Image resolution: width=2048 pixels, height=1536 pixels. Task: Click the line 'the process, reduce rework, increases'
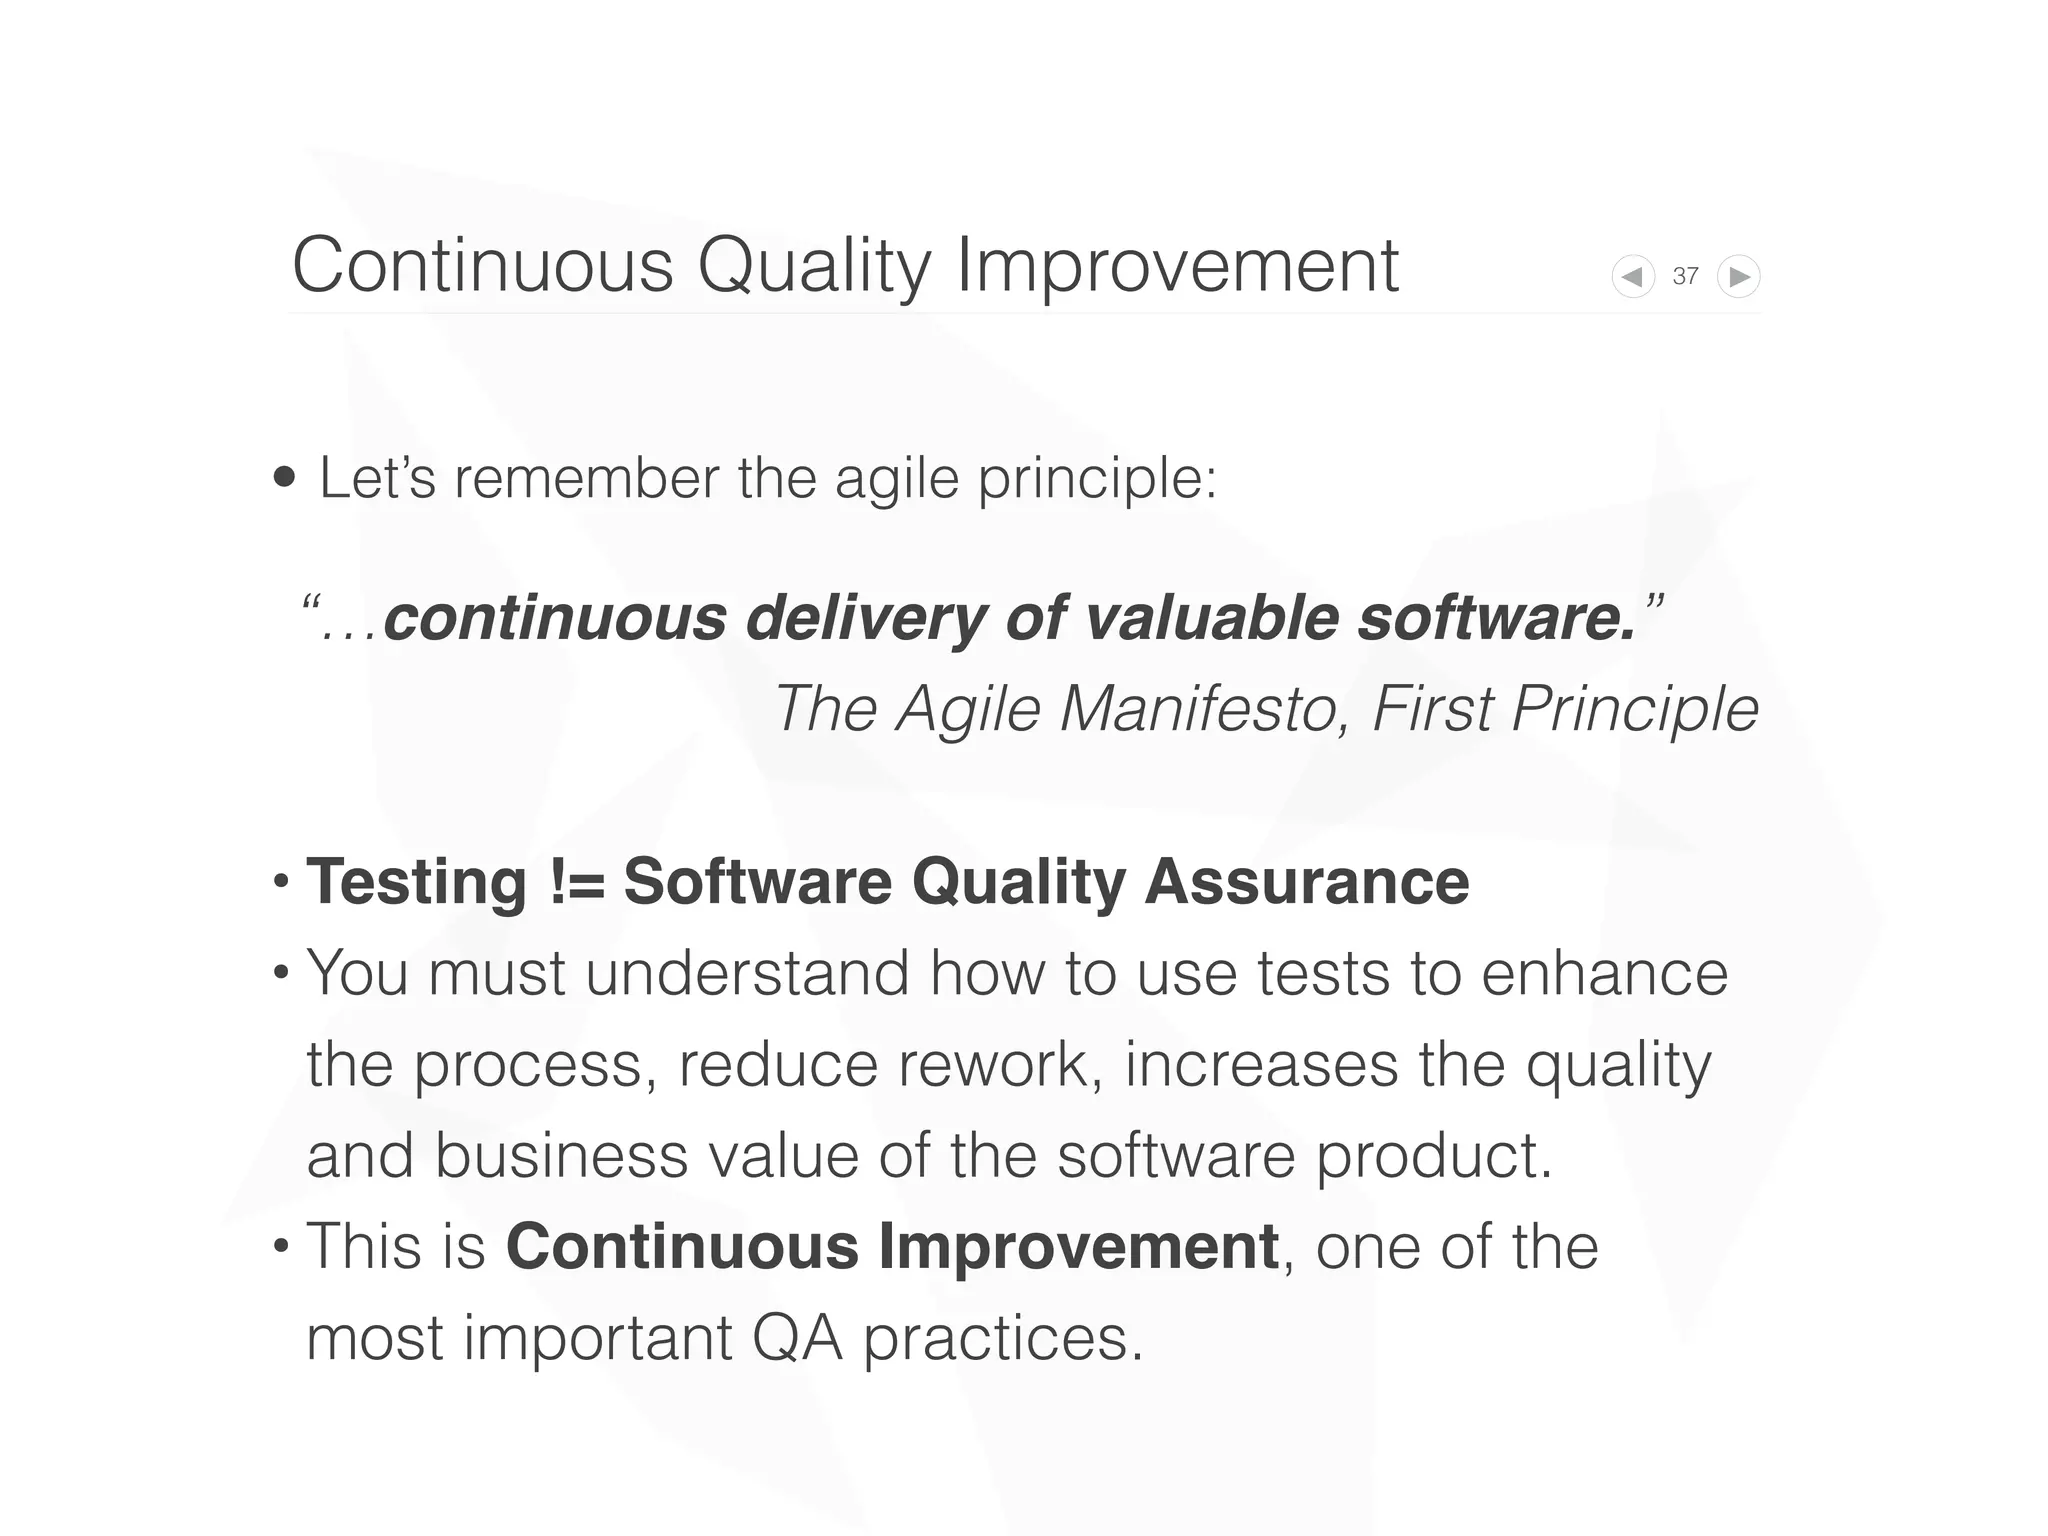tap(1008, 1064)
